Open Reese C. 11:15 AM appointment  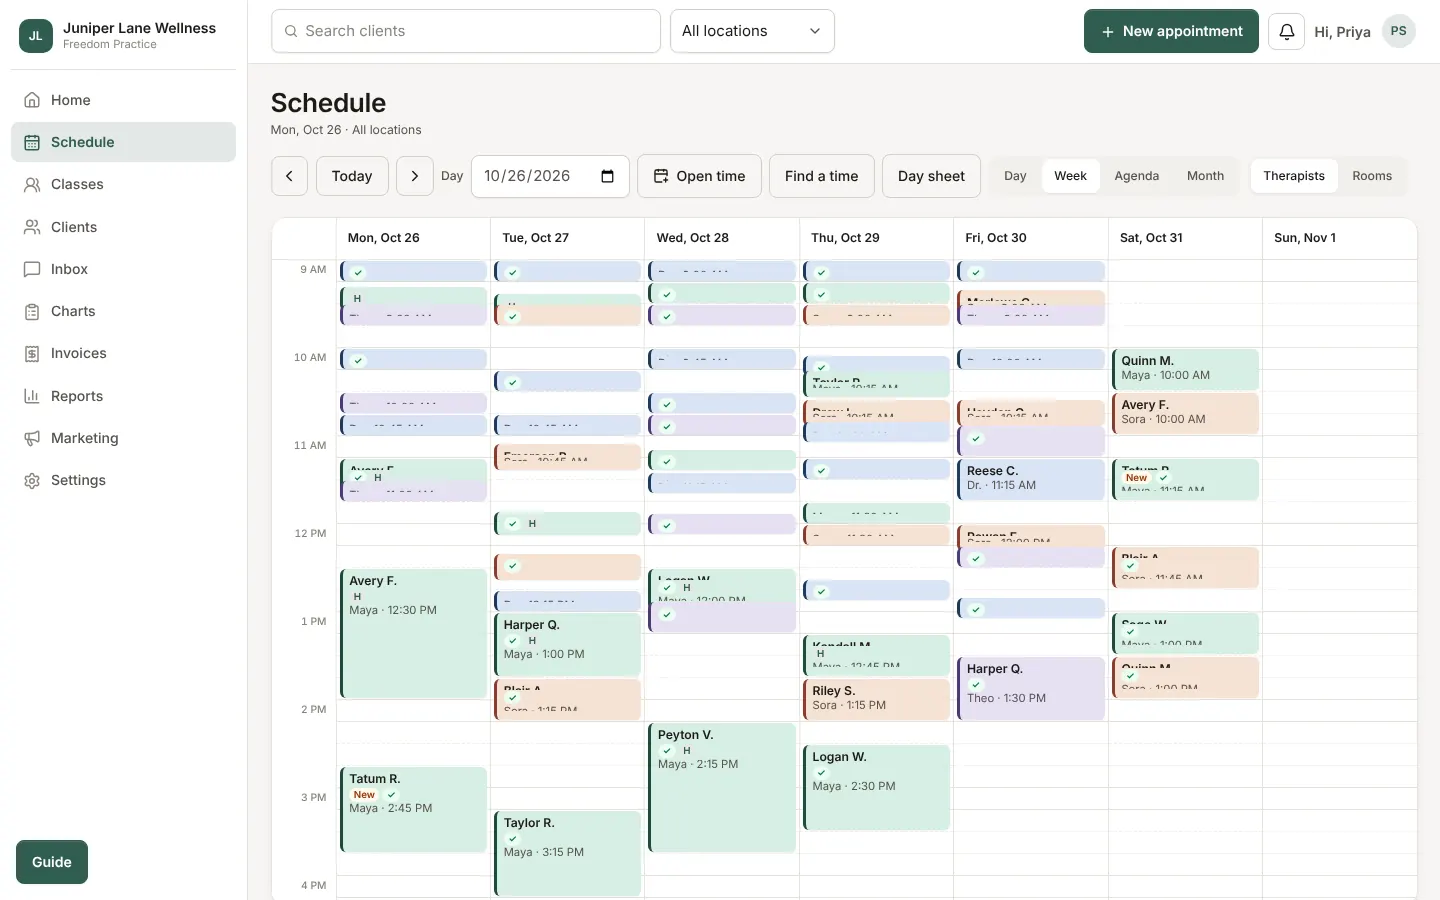[x=1031, y=479]
